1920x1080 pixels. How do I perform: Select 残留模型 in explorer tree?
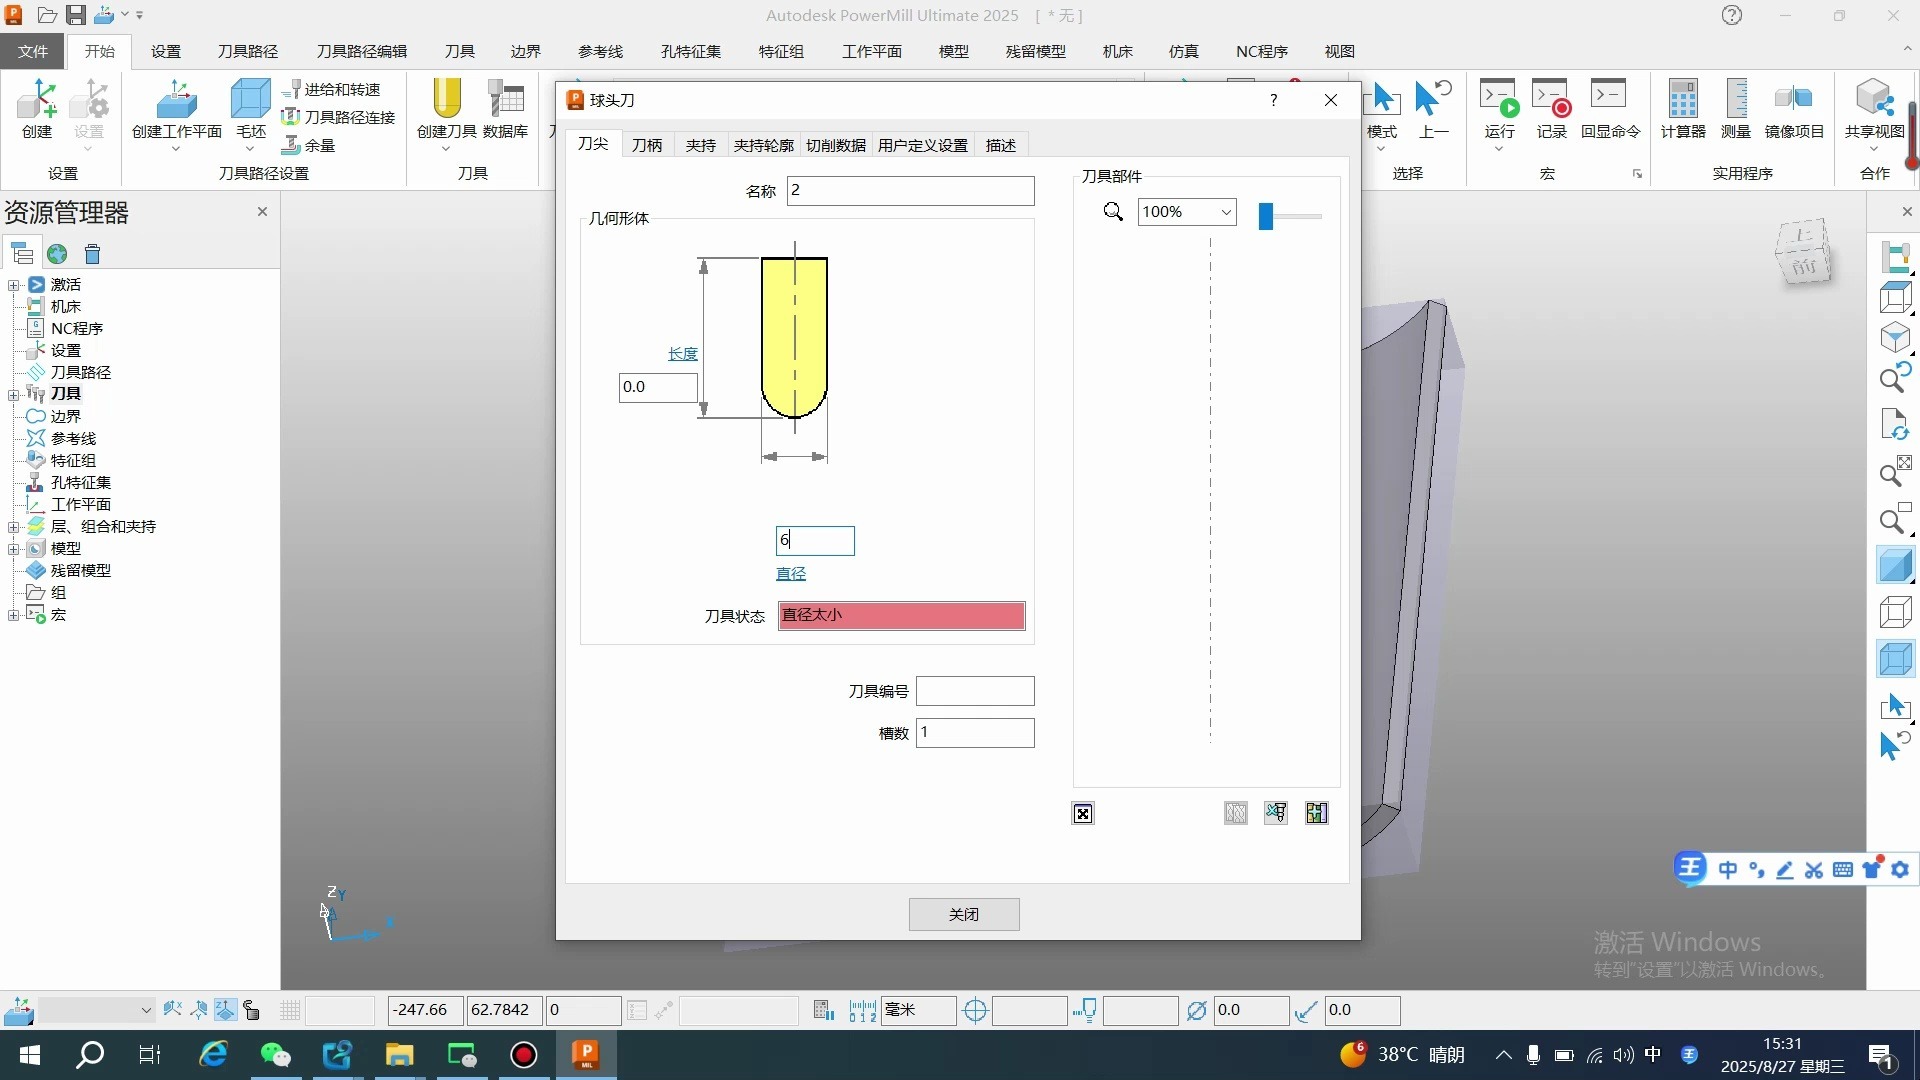tap(81, 571)
